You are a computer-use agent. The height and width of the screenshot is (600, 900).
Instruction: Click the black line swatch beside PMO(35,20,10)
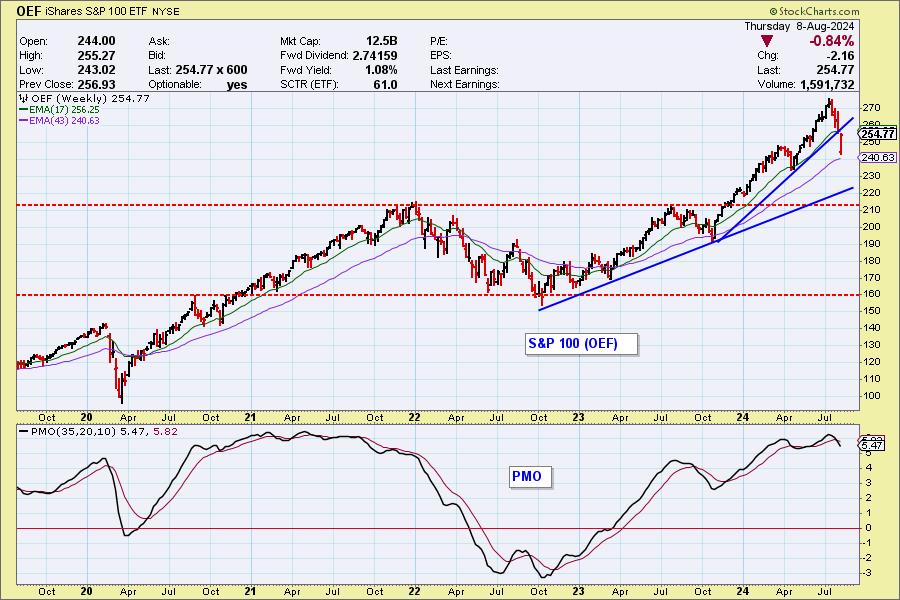point(24,432)
